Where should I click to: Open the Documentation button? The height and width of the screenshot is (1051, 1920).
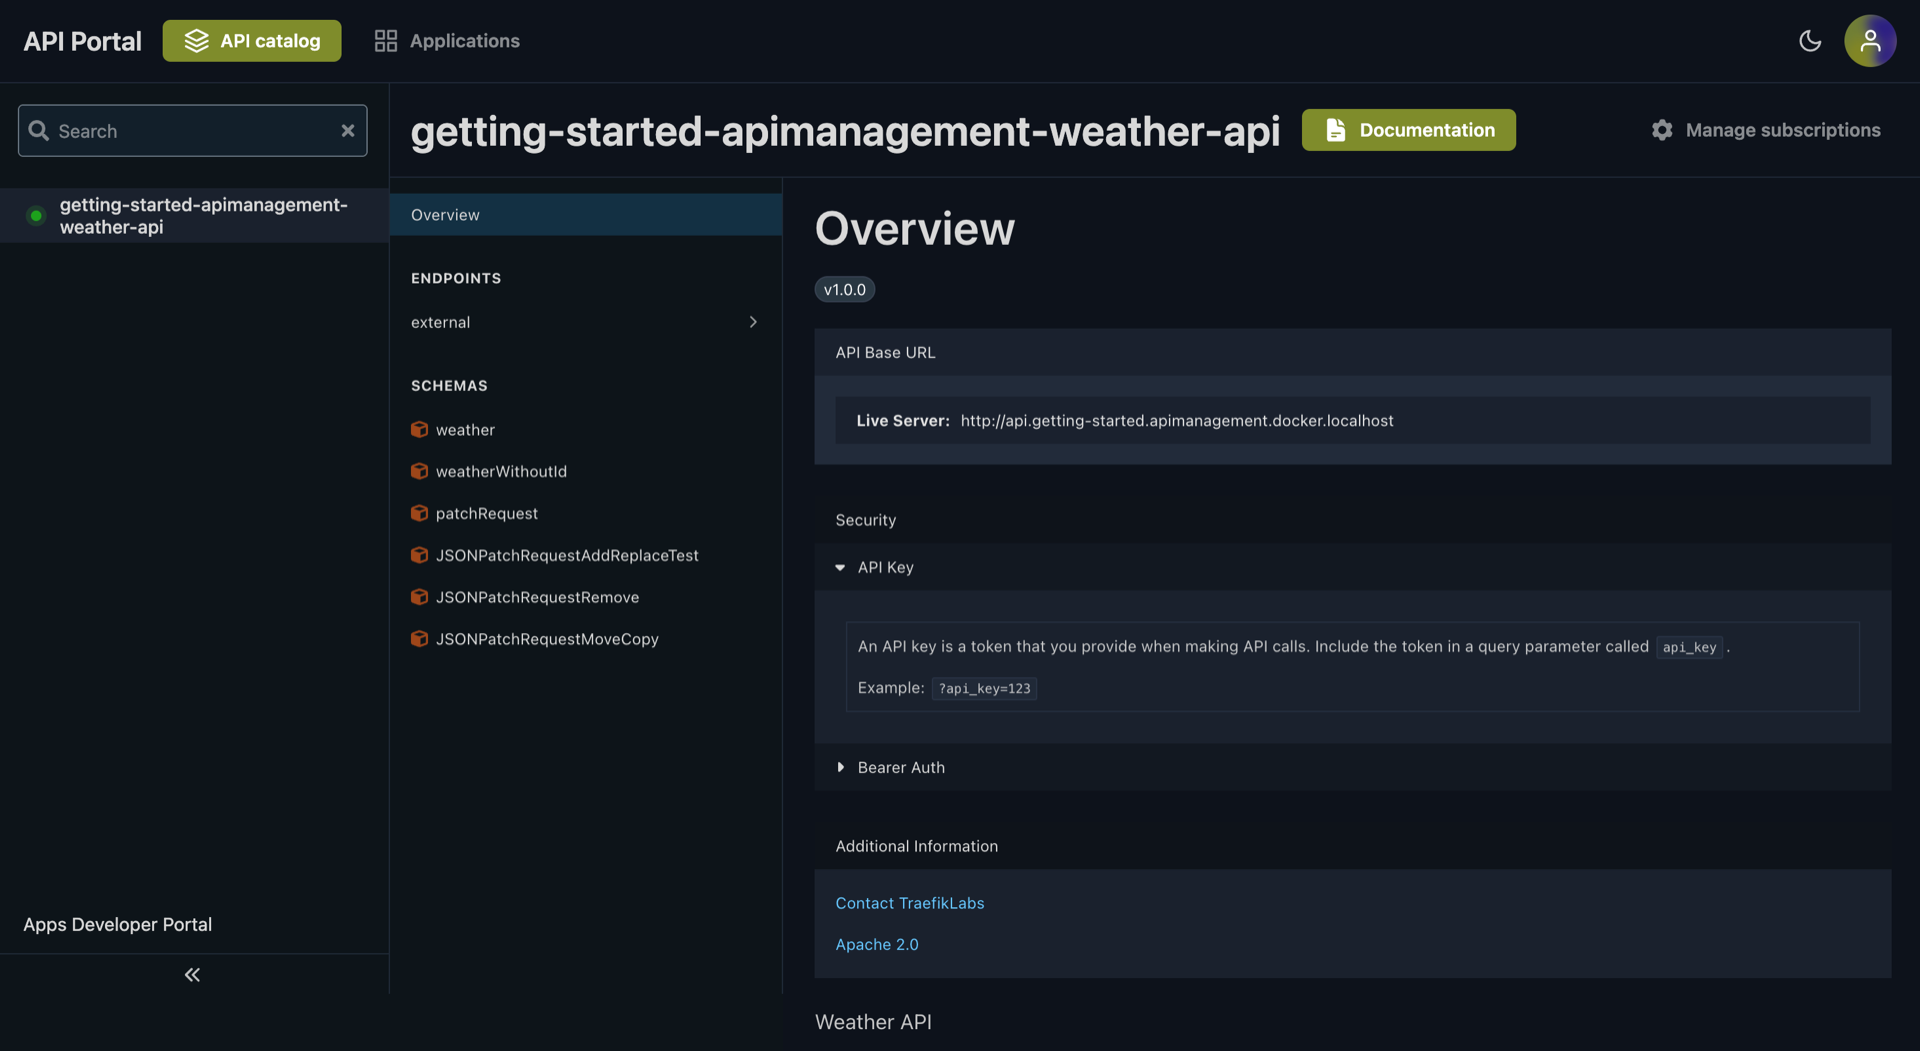pyautogui.click(x=1409, y=130)
